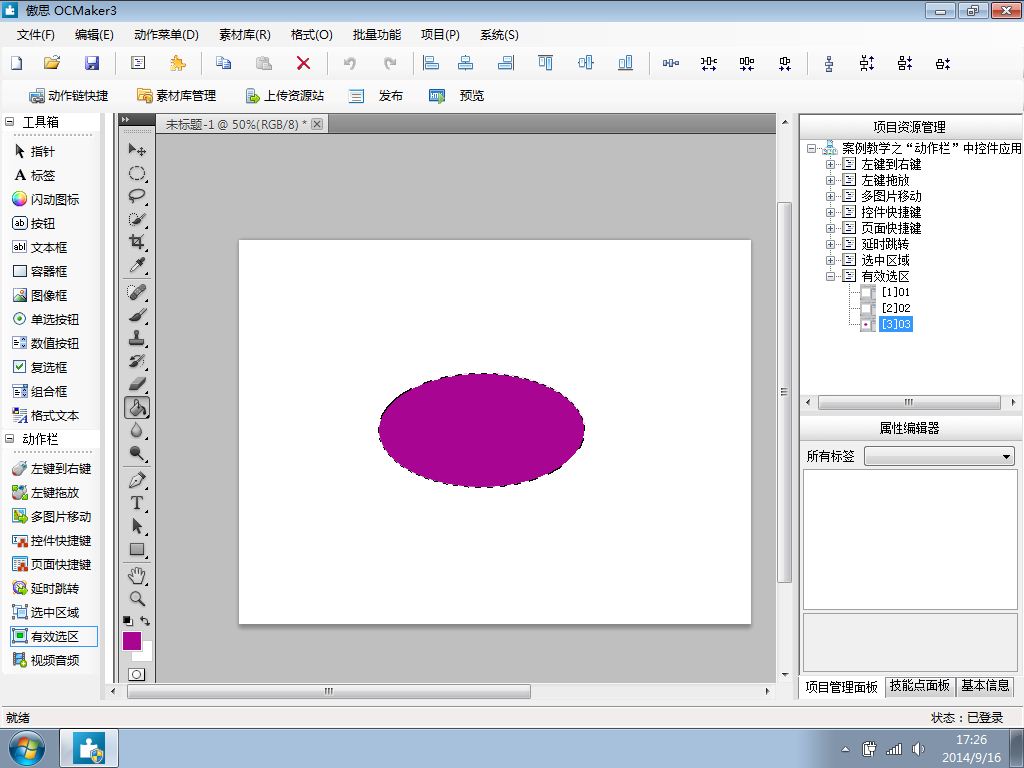This screenshot has width=1024, height=768.
Task: Select the Pen tool
Action: pos(136,480)
